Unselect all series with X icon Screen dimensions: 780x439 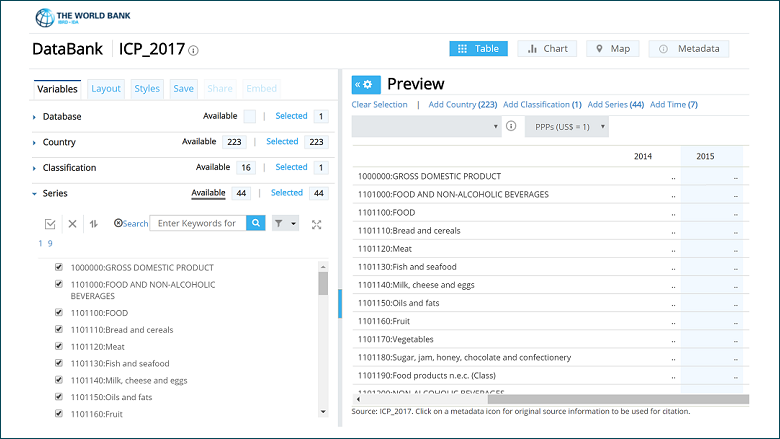[72, 224]
